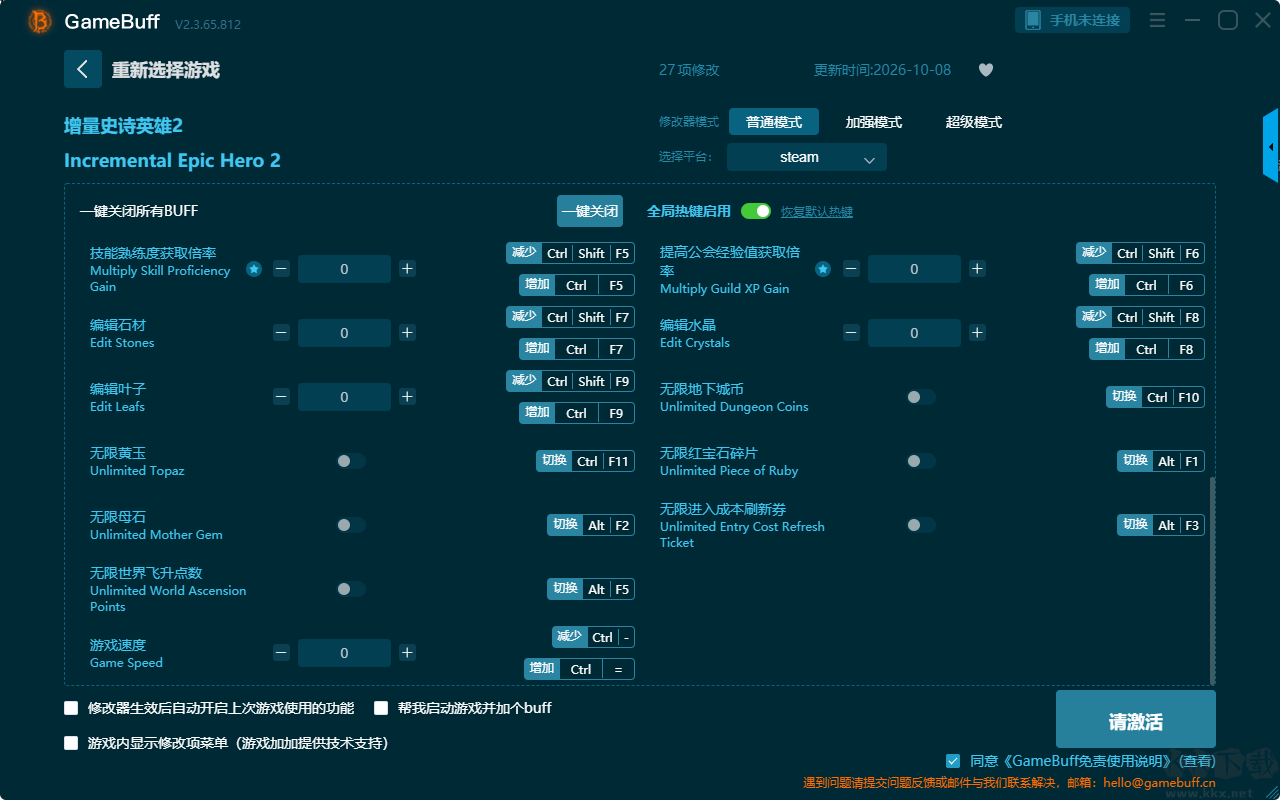Click the 一键关闭 button
1280x800 pixels.
[x=590, y=211]
